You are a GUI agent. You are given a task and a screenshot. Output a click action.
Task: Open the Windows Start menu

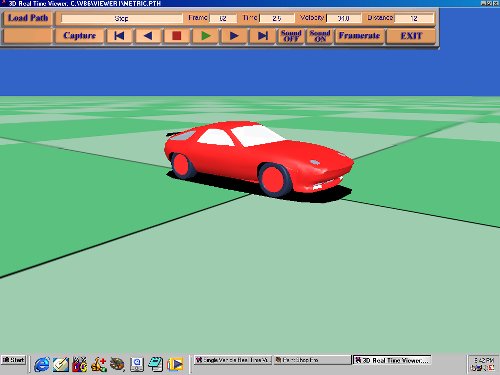(x=14, y=360)
